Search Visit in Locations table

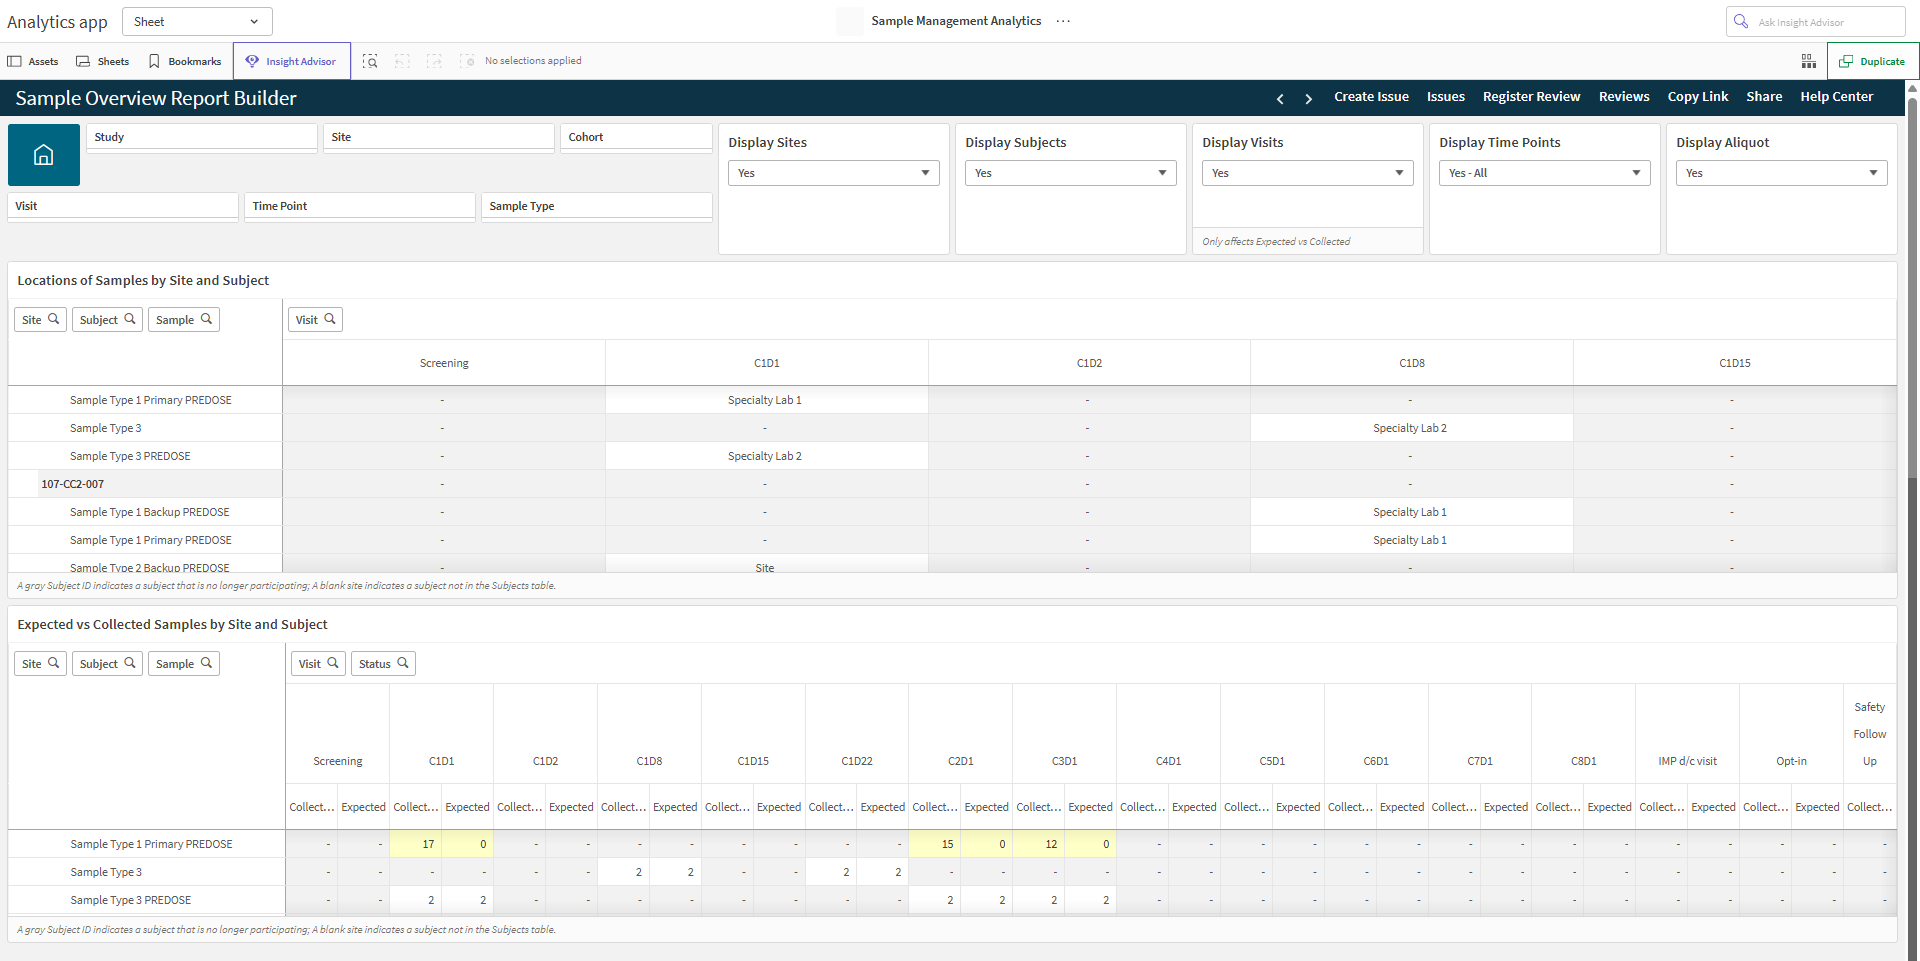pos(315,320)
